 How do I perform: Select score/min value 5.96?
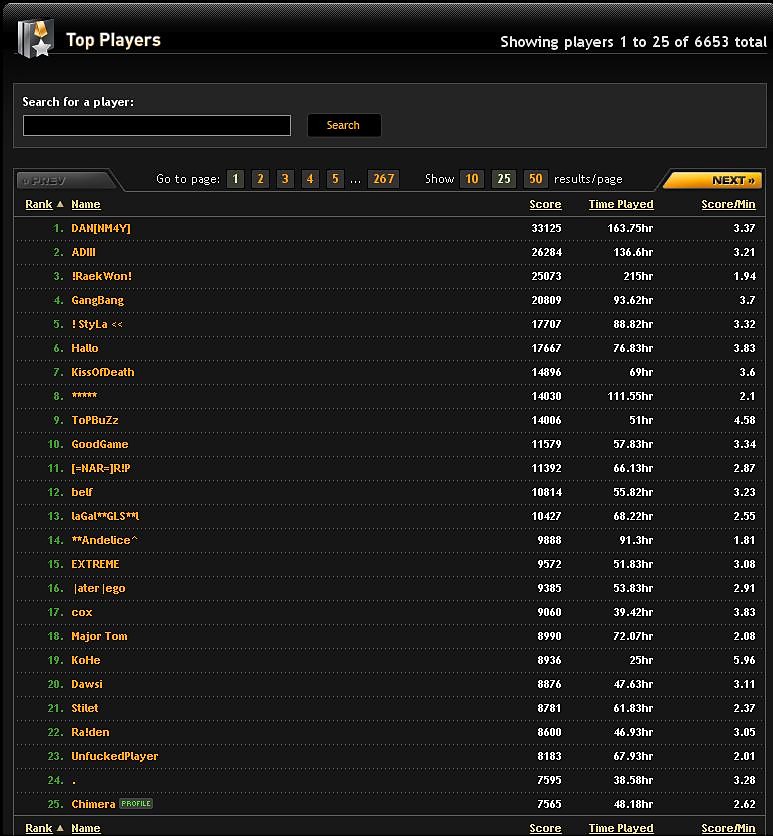(x=744, y=661)
